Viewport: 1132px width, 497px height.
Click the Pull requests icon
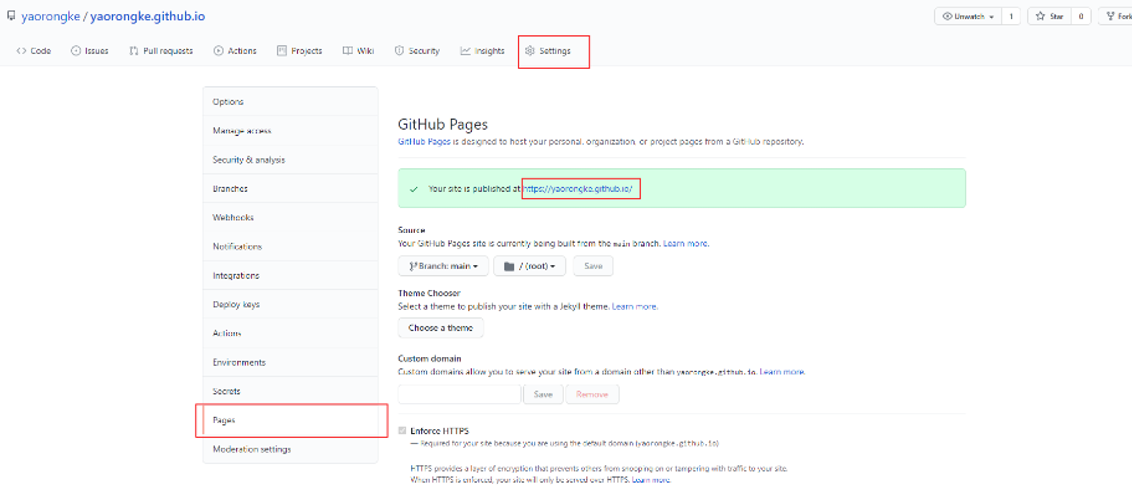(134, 51)
